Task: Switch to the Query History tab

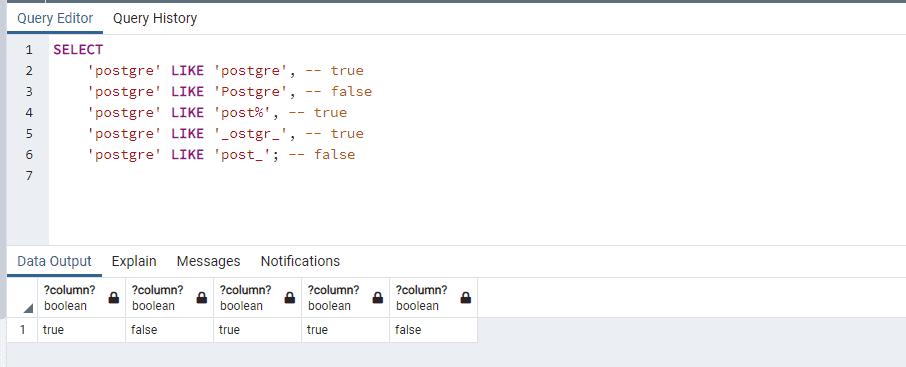Action: [x=155, y=18]
